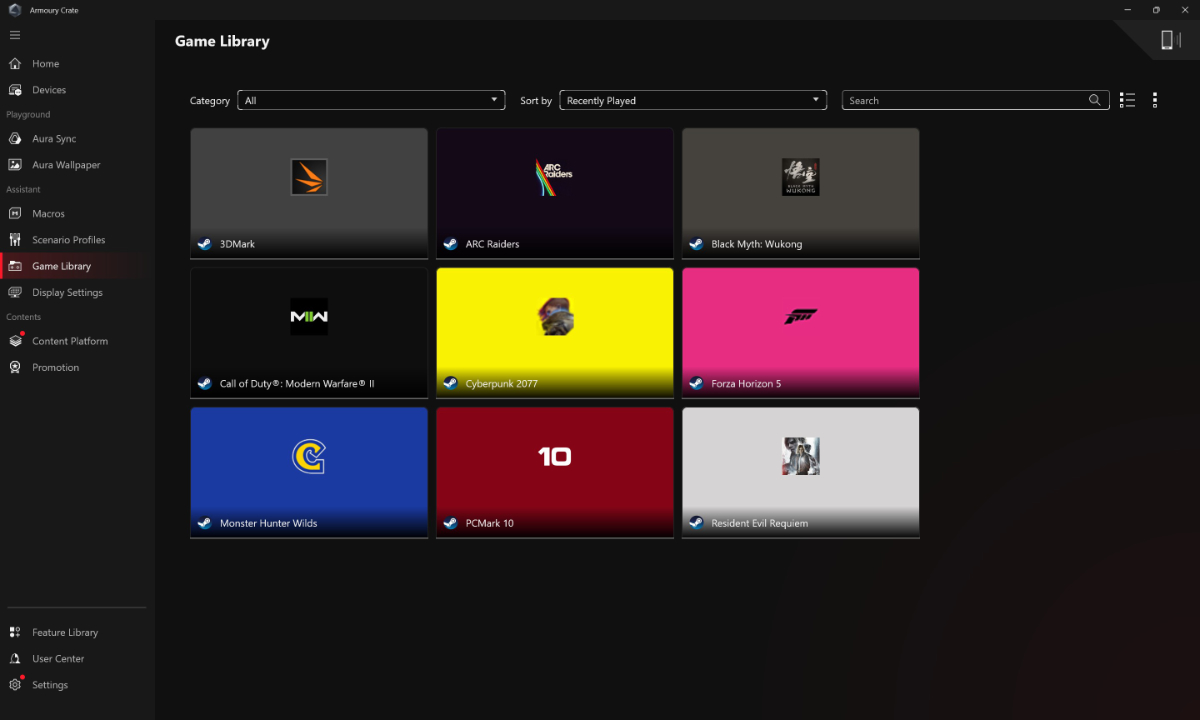
Task: Open Scenario Profiles page
Action: [68, 240]
